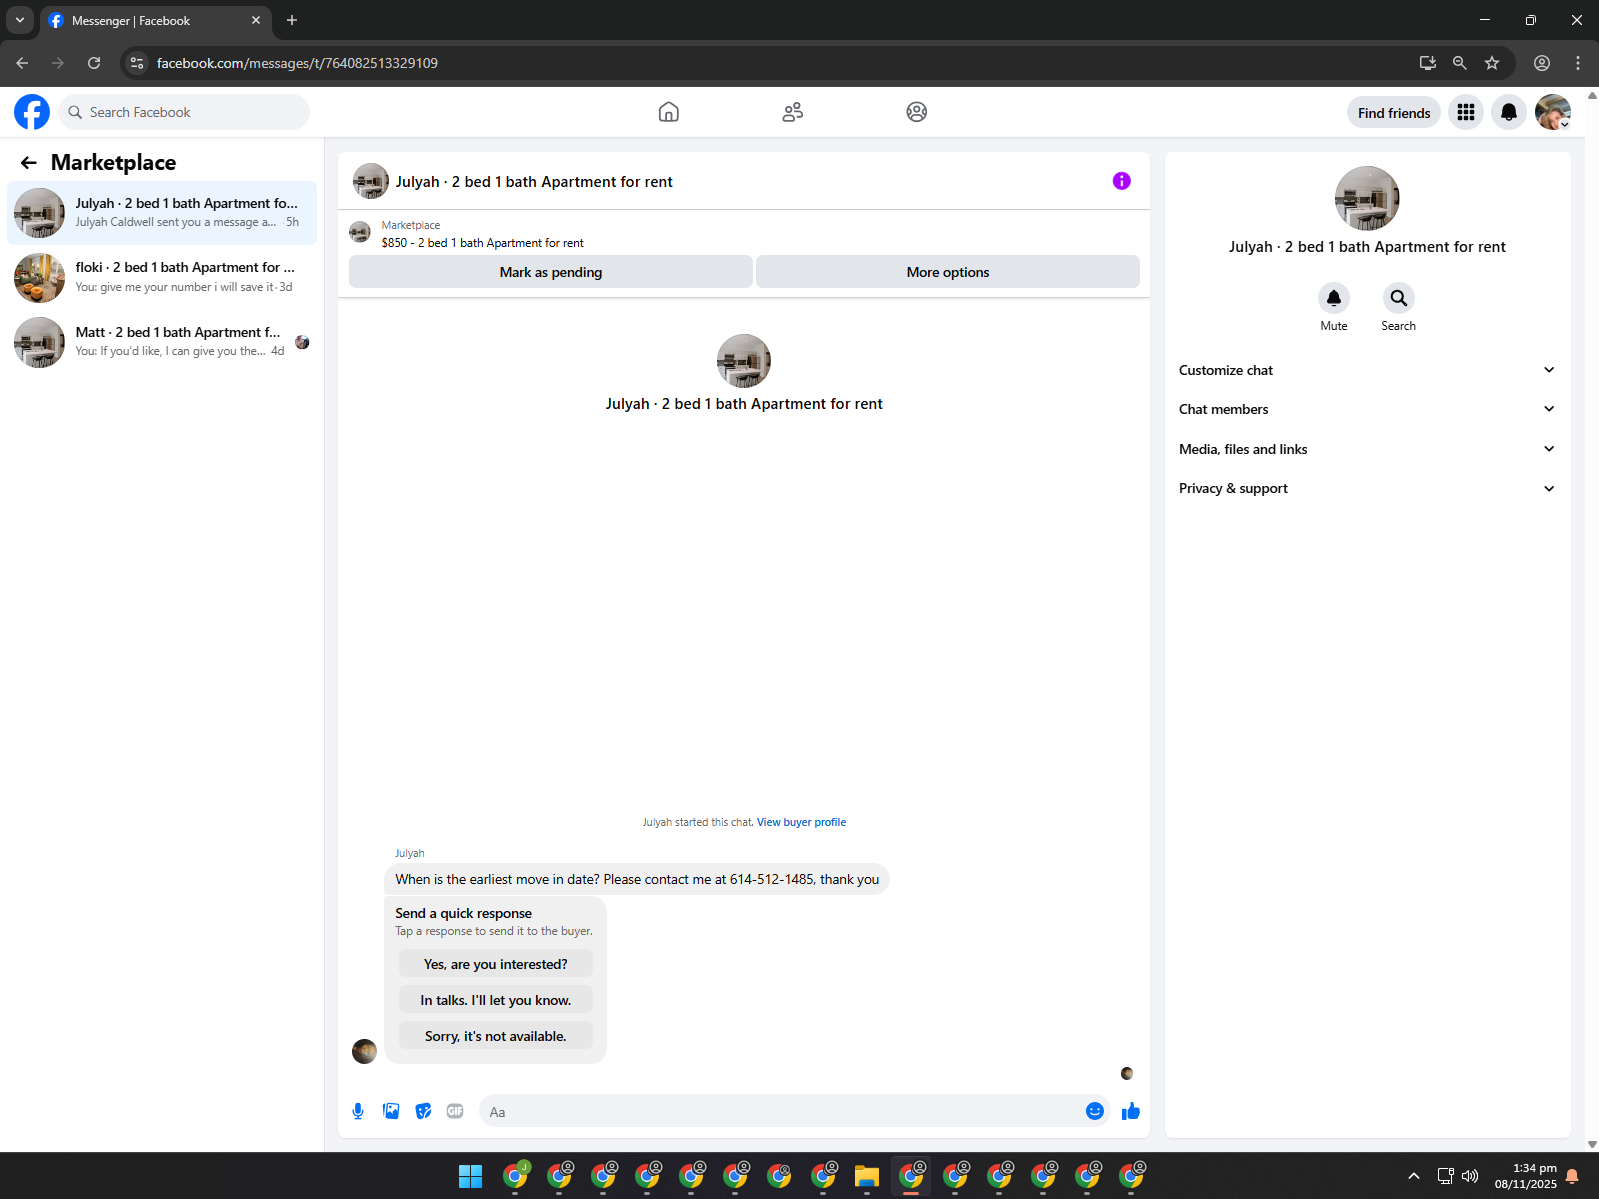This screenshot has width=1599, height=1199.
Task: Open the Facebook menu grid icon
Action: [x=1466, y=112]
